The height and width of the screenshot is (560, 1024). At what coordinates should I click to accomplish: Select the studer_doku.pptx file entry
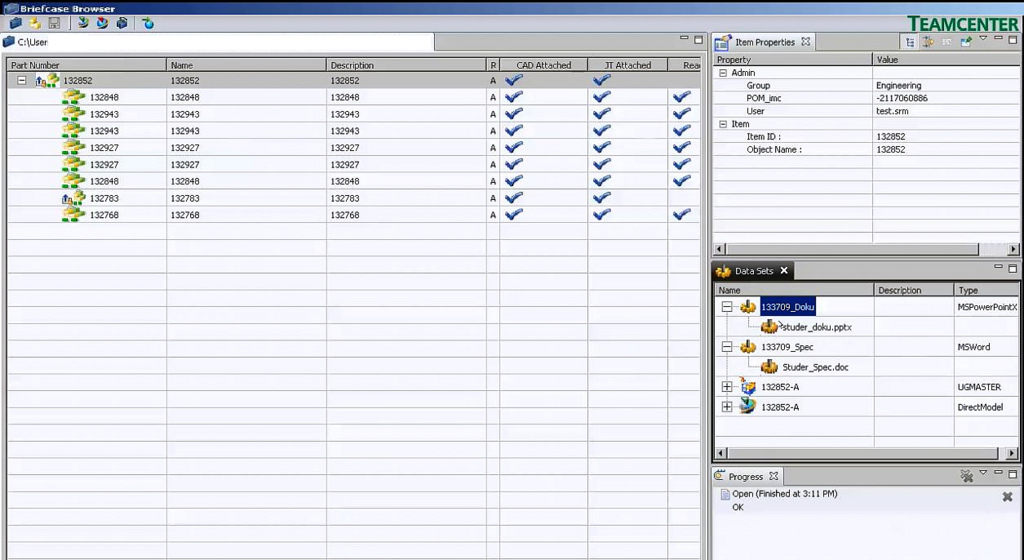tap(816, 327)
